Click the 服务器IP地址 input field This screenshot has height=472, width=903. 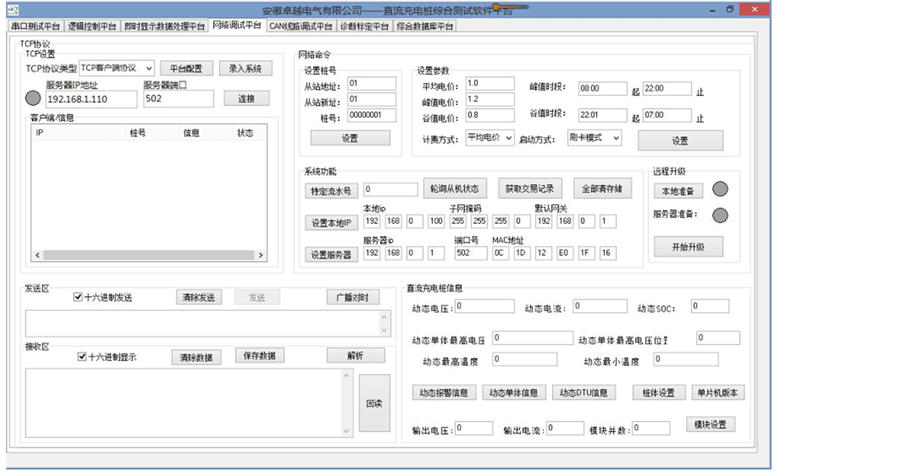(91, 100)
